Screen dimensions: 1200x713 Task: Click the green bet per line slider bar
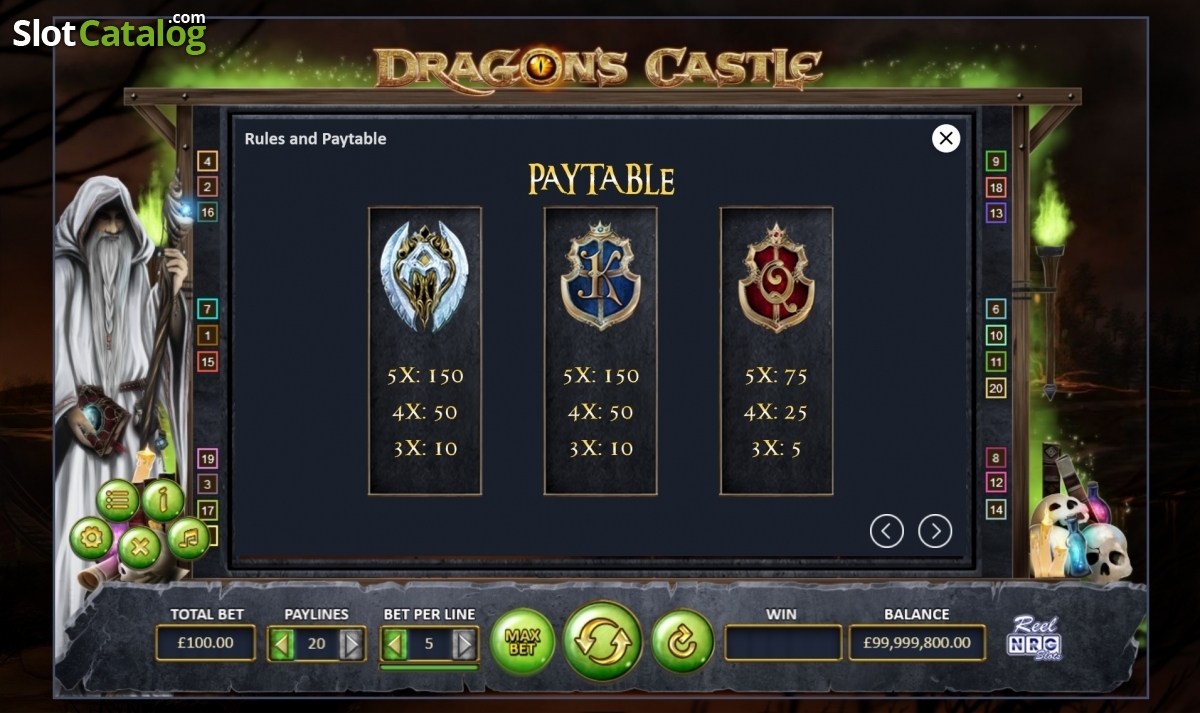(x=429, y=666)
